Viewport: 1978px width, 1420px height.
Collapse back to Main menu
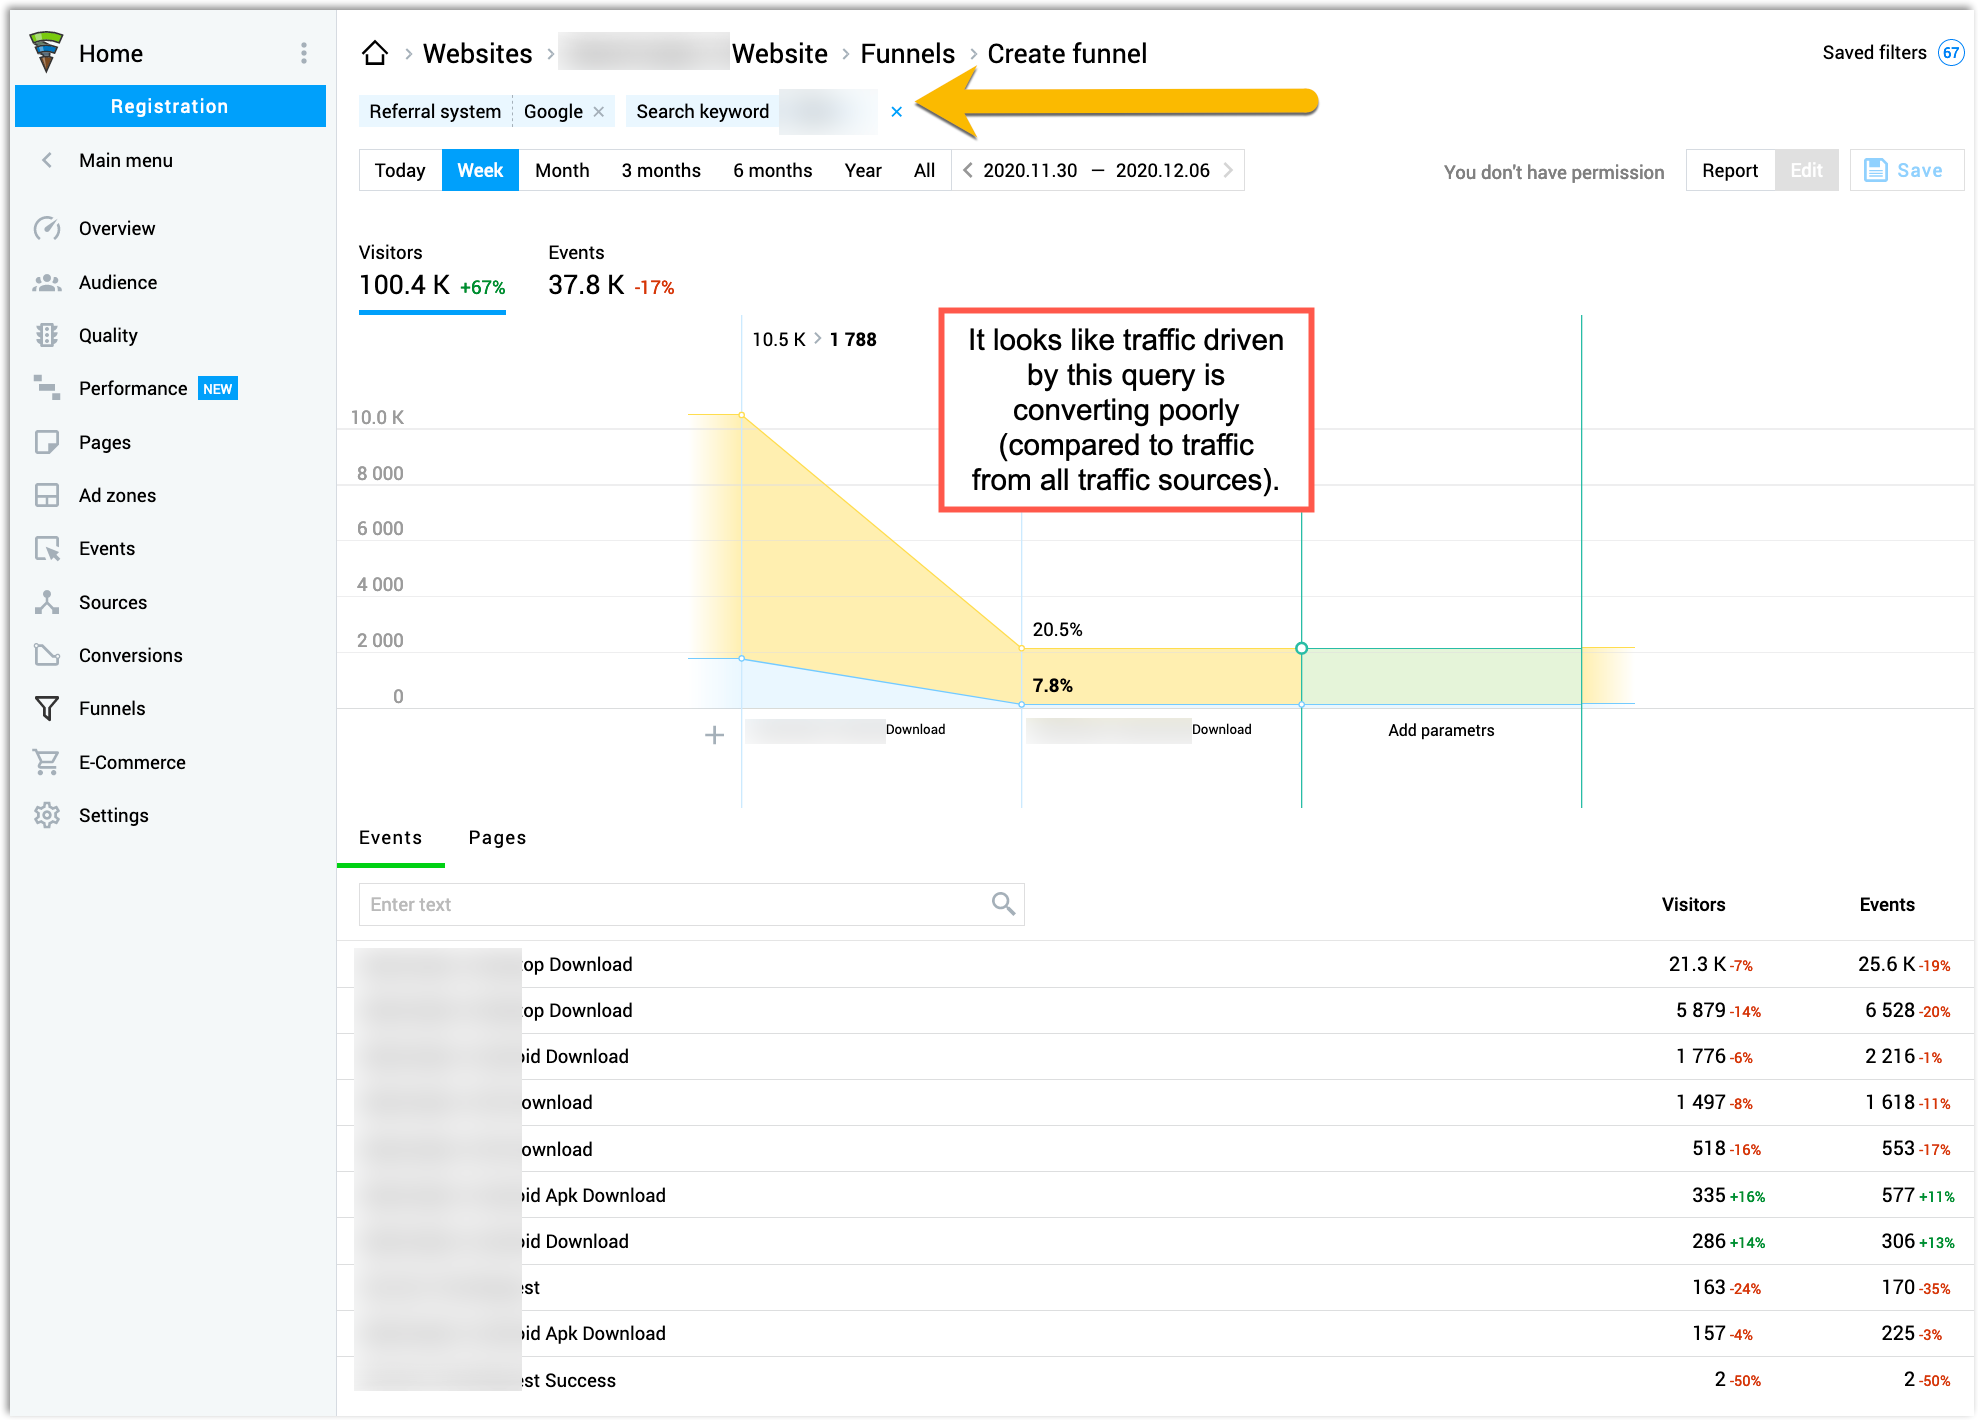[47, 161]
